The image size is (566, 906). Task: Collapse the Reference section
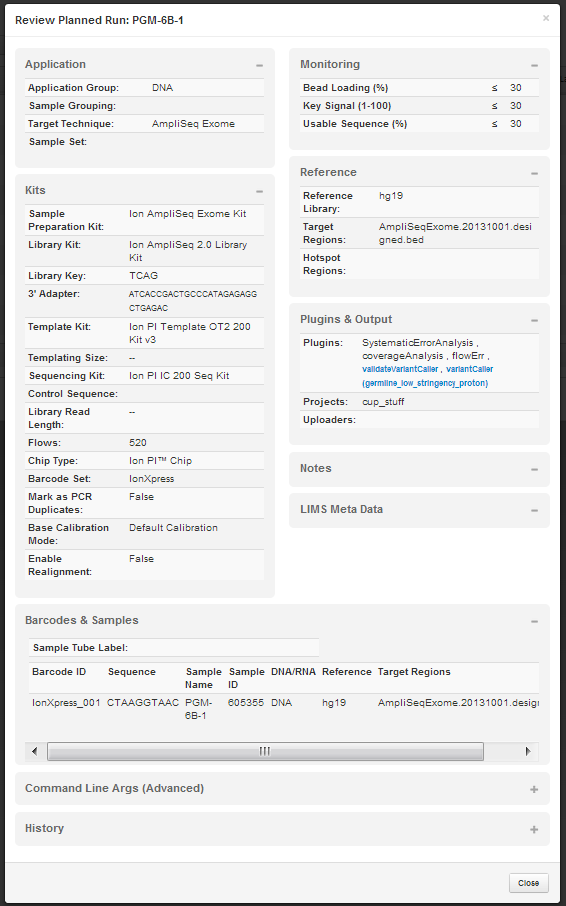point(534,173)
